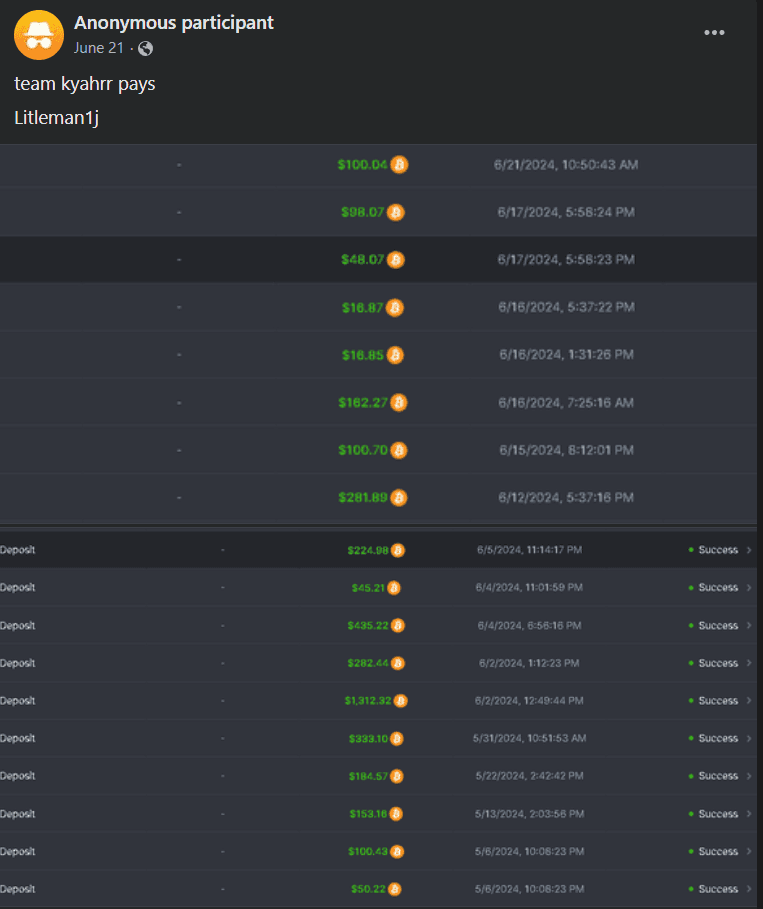Open the Anonymous participant profile name
The height and width of the screenshot is (909, 763).
173,22
